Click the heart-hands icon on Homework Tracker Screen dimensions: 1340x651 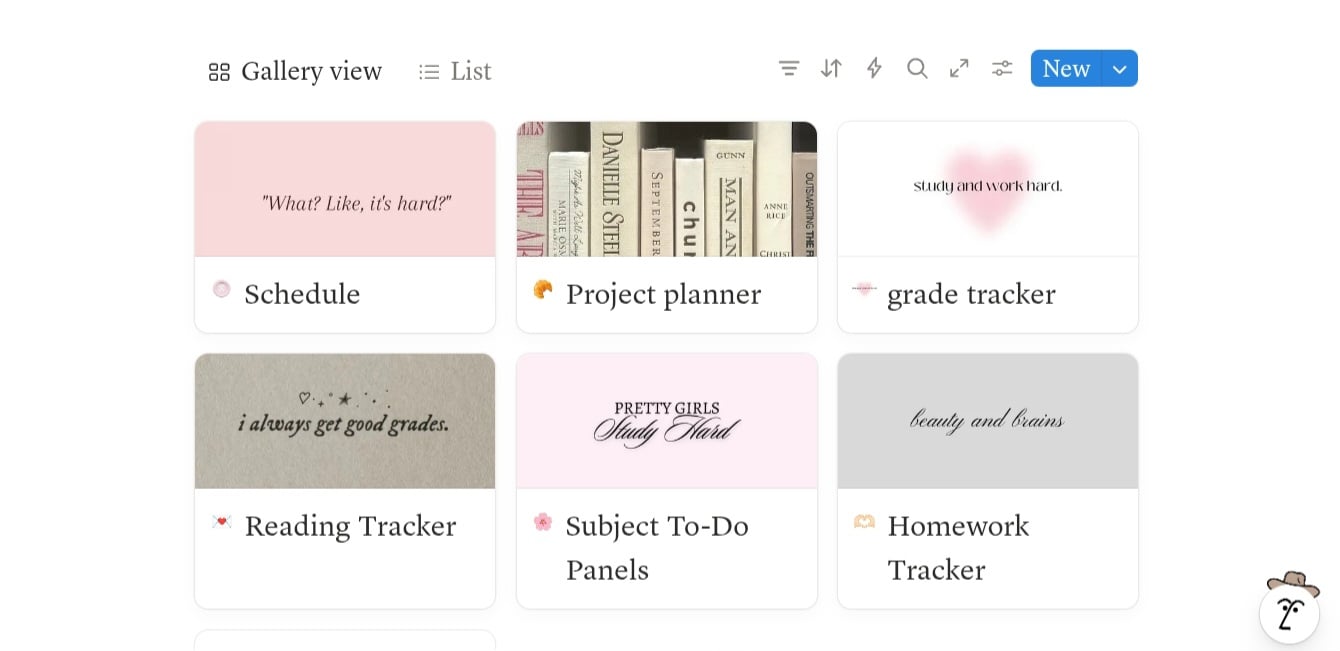tap(864, 522)
